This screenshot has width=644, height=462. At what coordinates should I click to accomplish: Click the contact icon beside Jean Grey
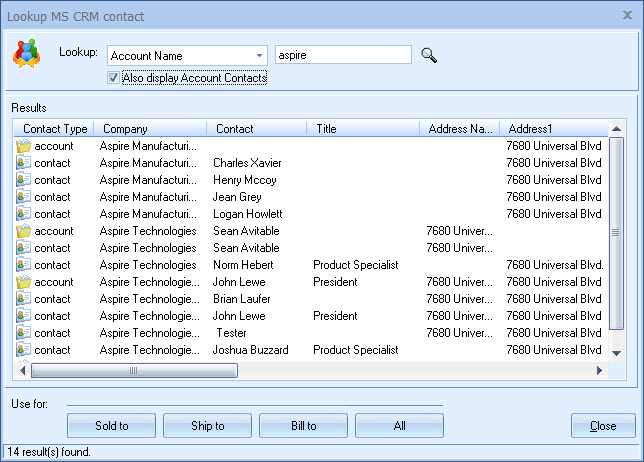pyautogui.click(x=24, y=197)
